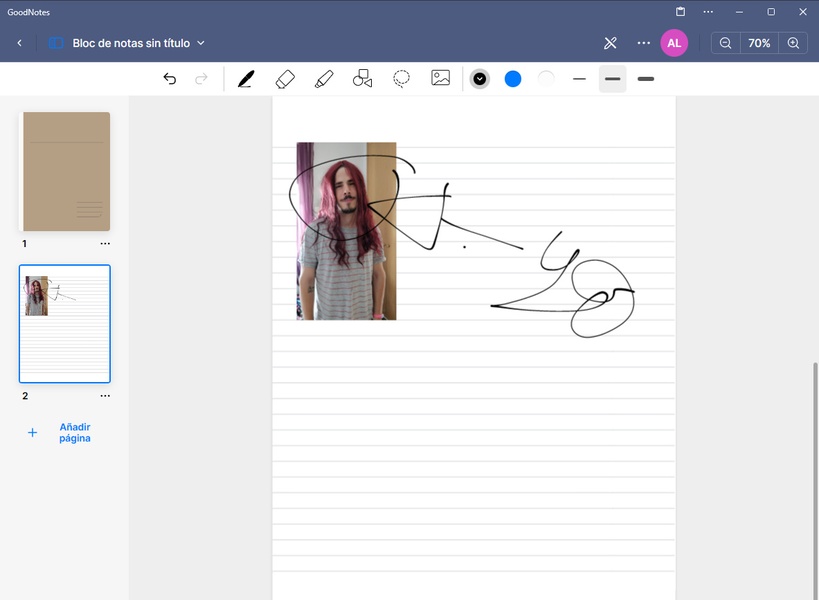
Task: Select the Eraser tool
Action: coord(285,79)
